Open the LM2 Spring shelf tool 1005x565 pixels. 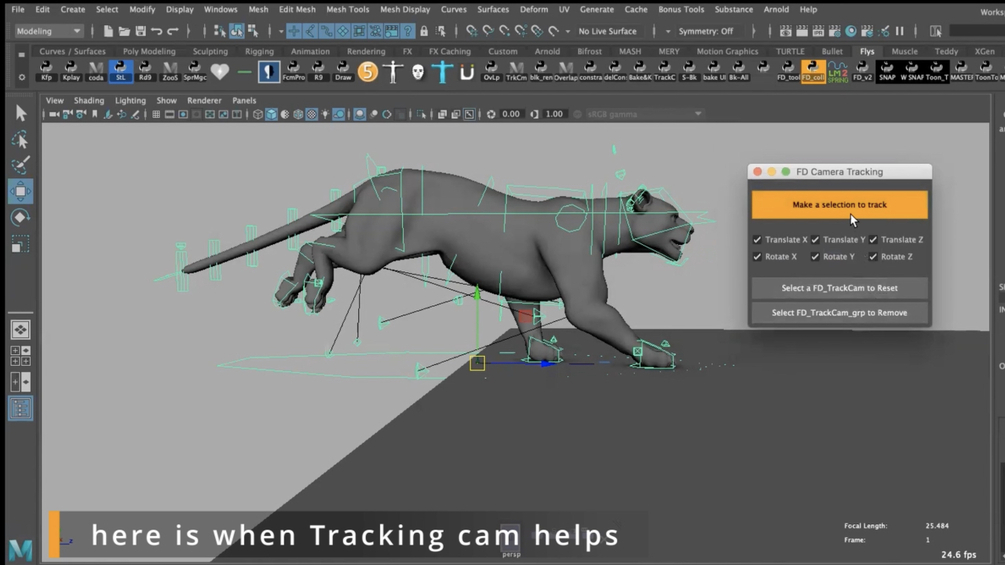[x=838, y=71]
